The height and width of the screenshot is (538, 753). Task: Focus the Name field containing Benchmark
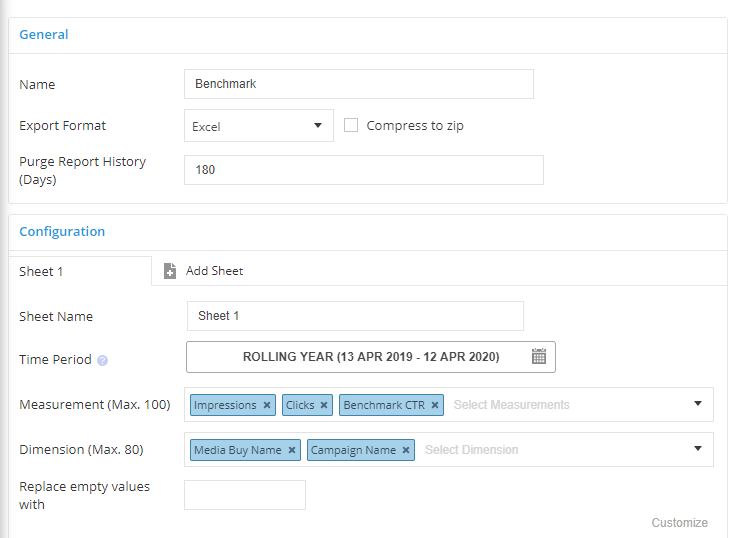click(359, 84)
